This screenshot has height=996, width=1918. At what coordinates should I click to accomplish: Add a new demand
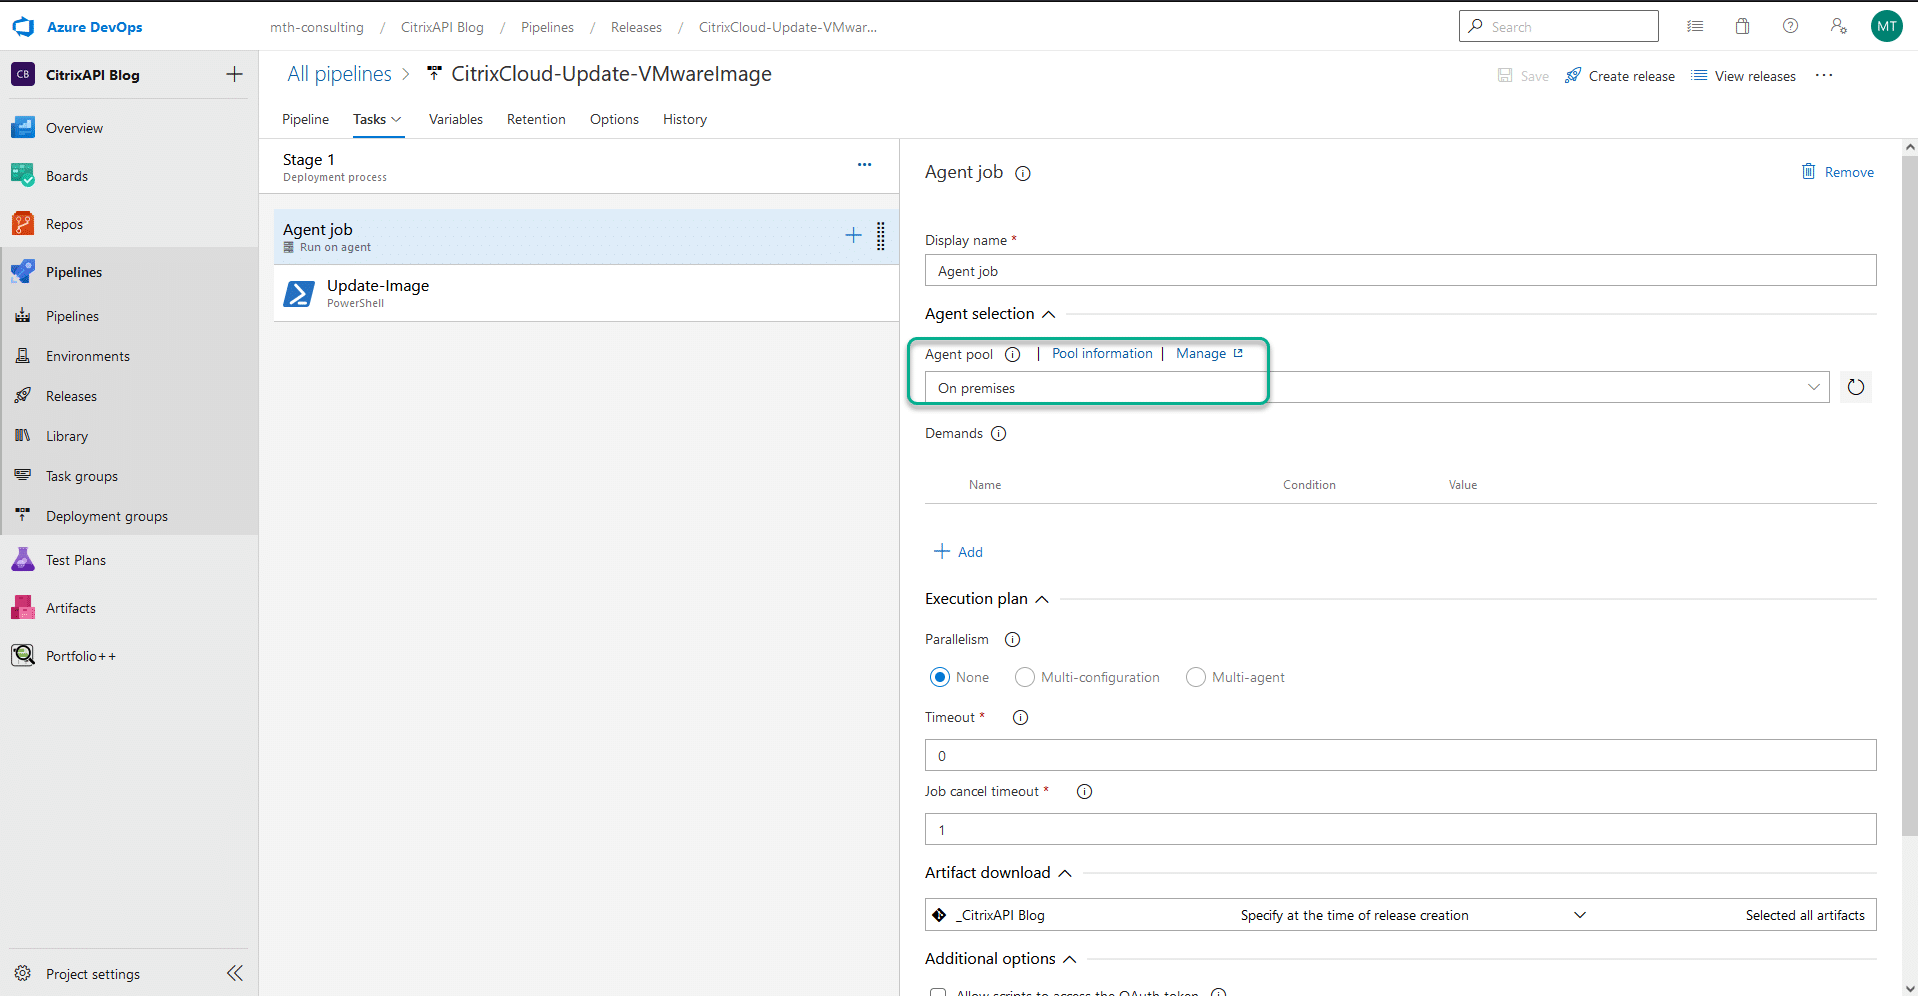pos(958,552)
